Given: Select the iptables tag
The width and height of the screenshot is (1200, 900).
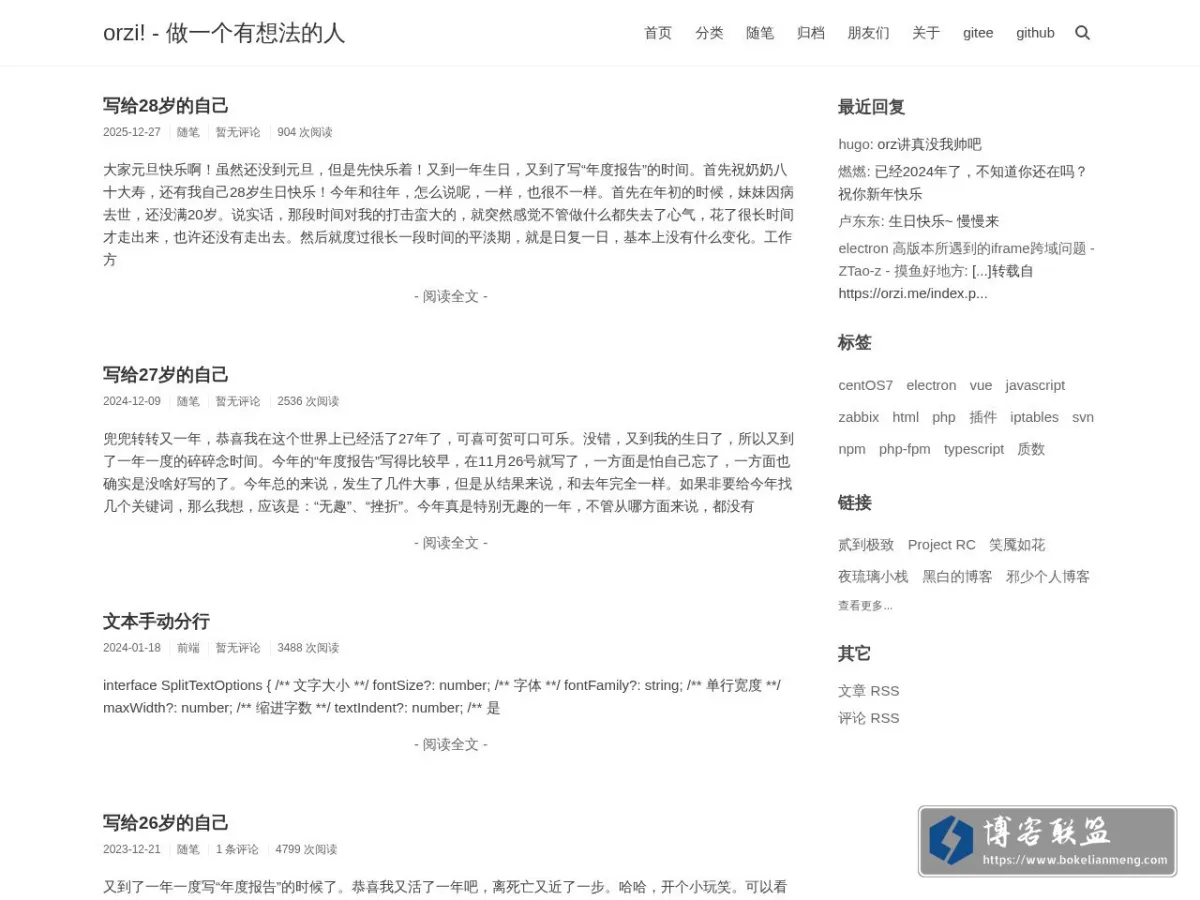Looking at the screenshot, I should 1034,417.
